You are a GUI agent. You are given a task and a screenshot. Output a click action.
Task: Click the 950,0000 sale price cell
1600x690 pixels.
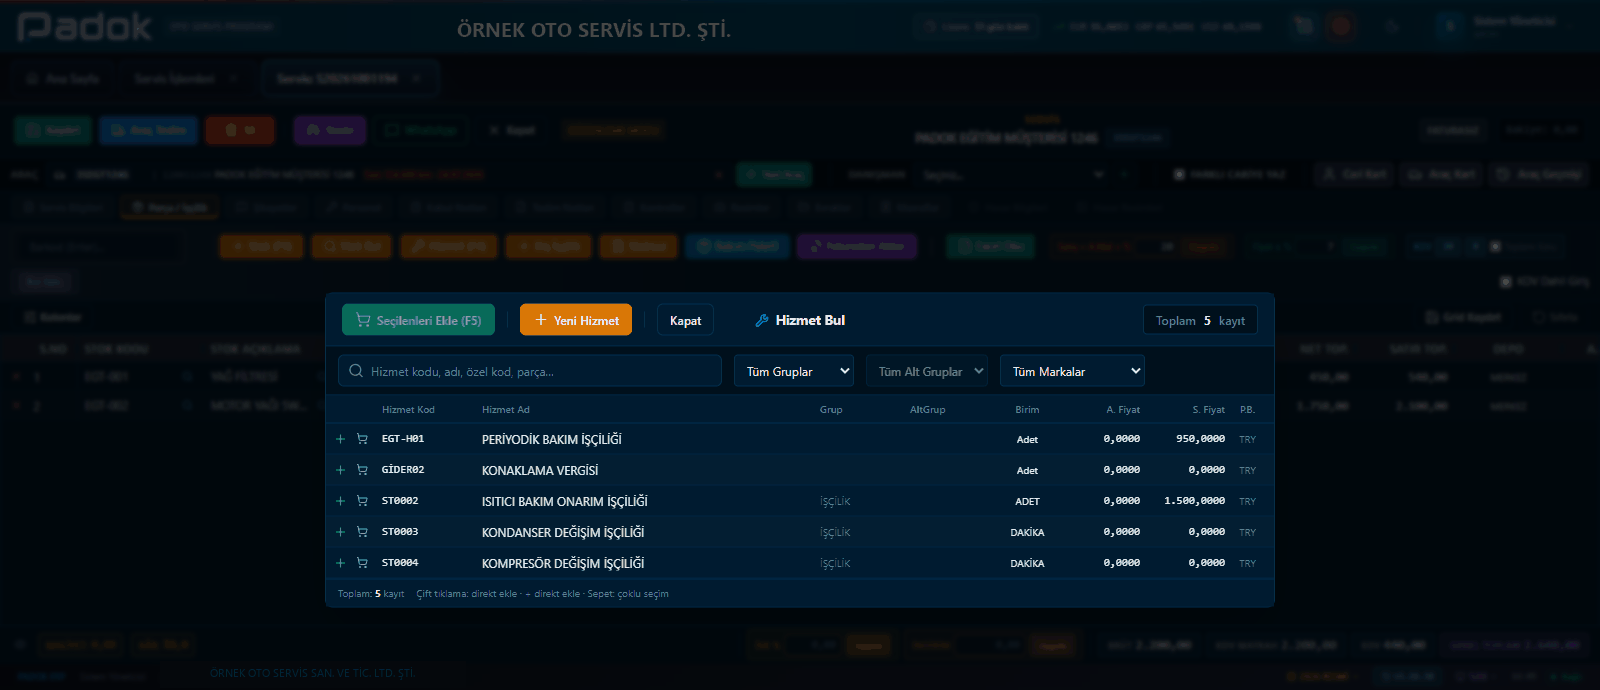click(x=1200, y=439)
